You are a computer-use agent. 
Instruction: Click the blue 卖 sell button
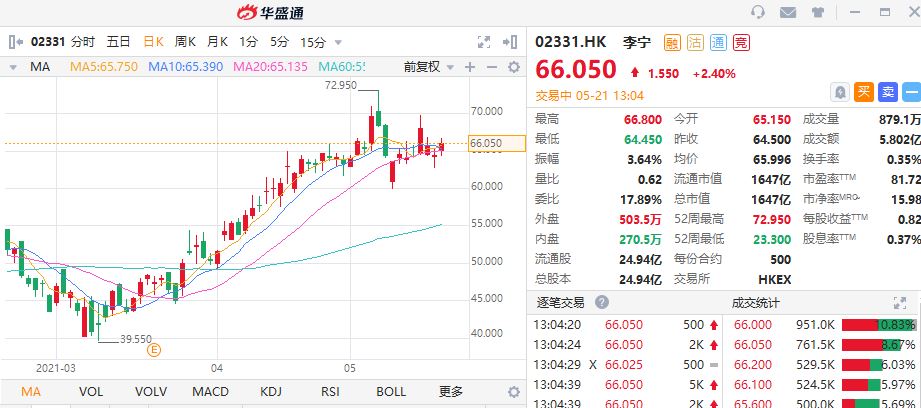tap(888, 92)
